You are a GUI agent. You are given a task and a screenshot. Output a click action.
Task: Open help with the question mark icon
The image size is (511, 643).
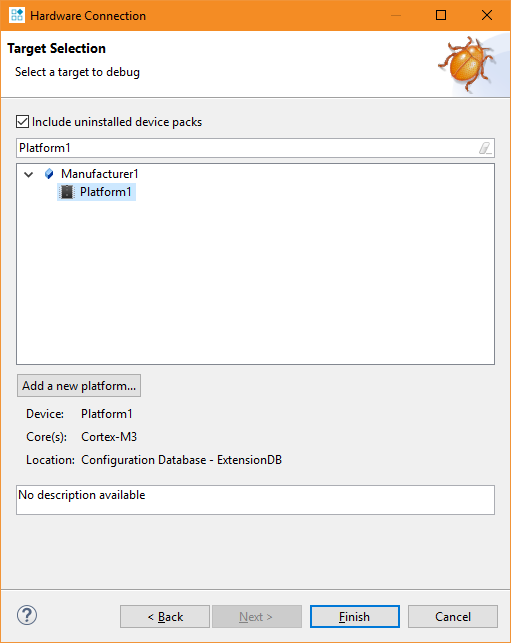tap(27, 615)
